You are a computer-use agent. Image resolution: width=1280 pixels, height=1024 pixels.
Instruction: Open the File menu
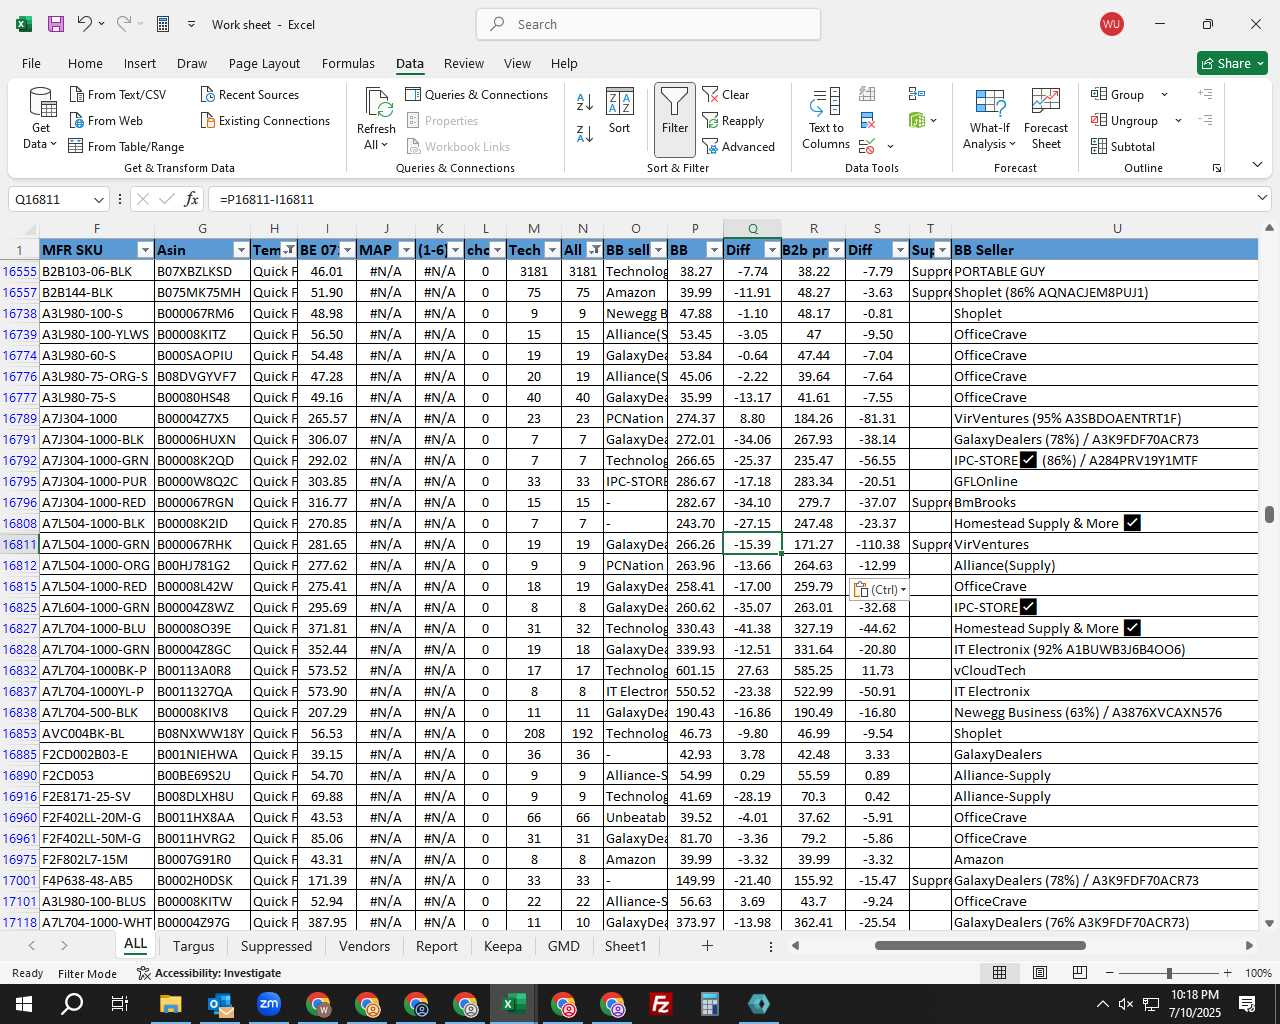pos(31,63)
